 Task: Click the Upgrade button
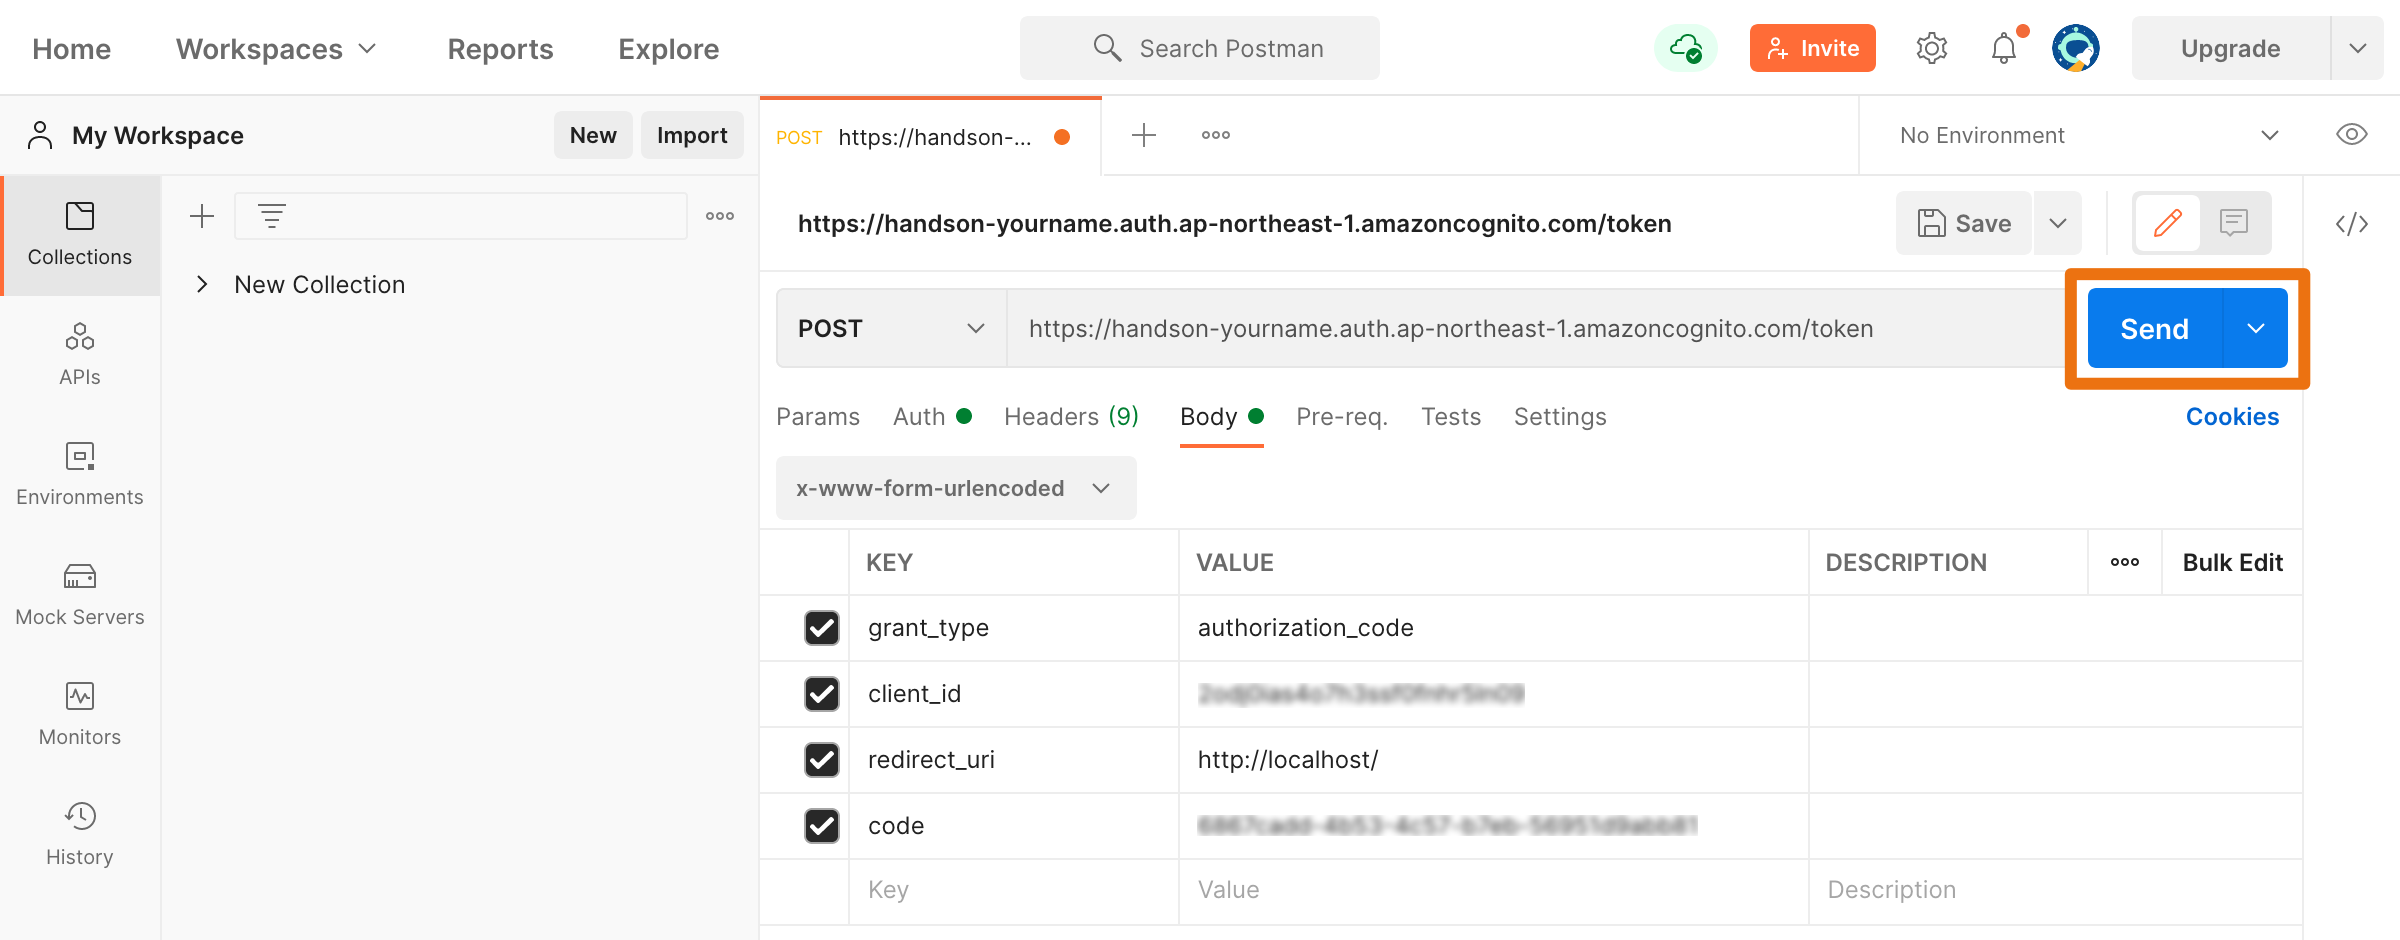click(x=2231, y=48)
